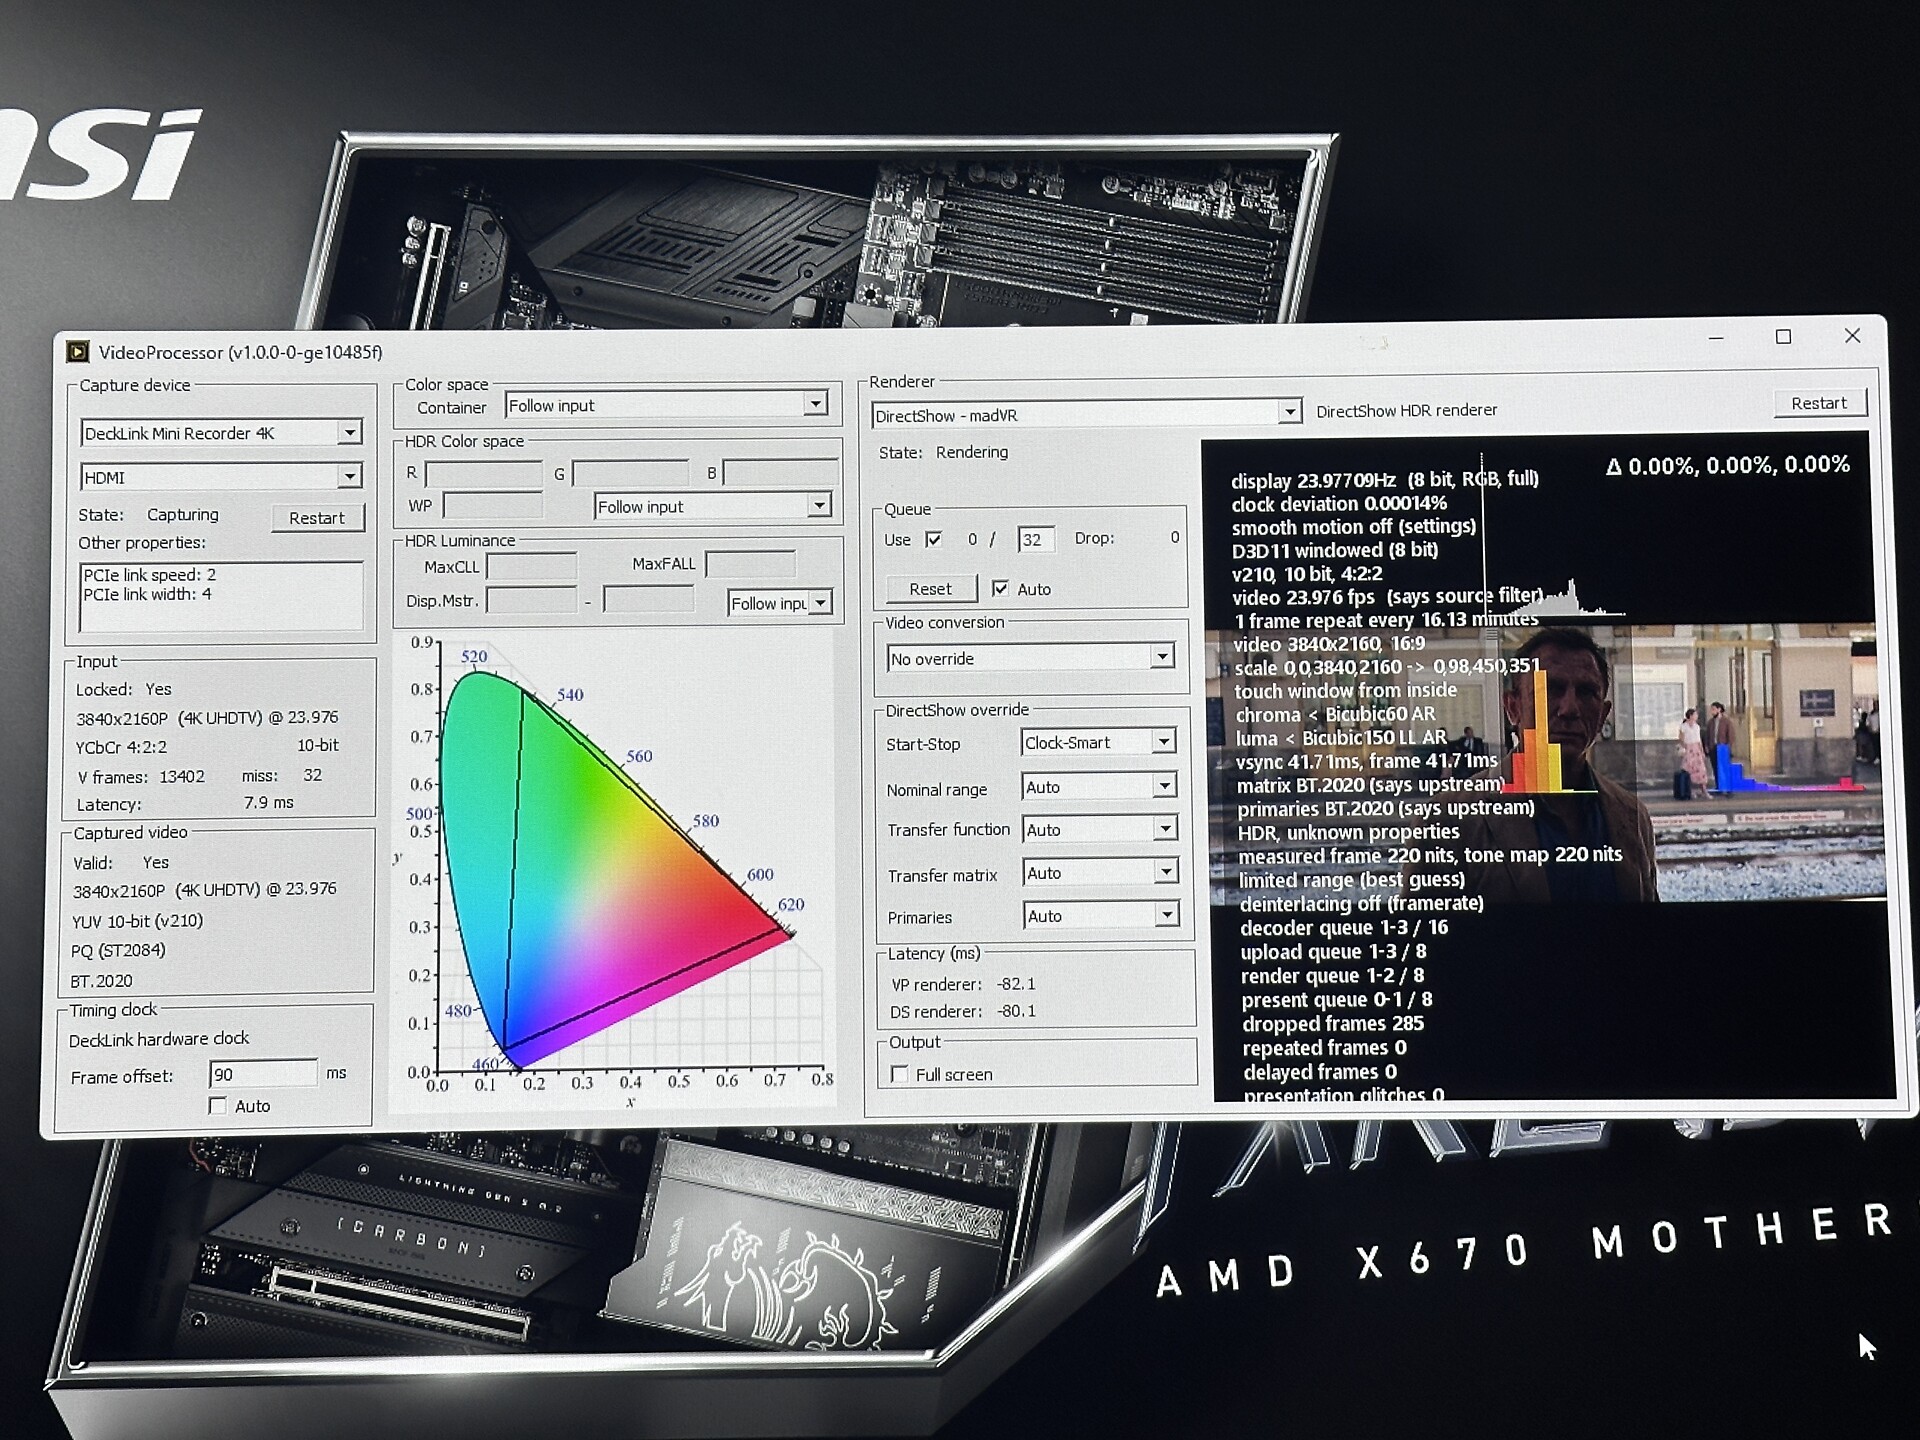Minimize the VideoProcessor window
This screenshot has width=1920, height=1440.
1716,338
